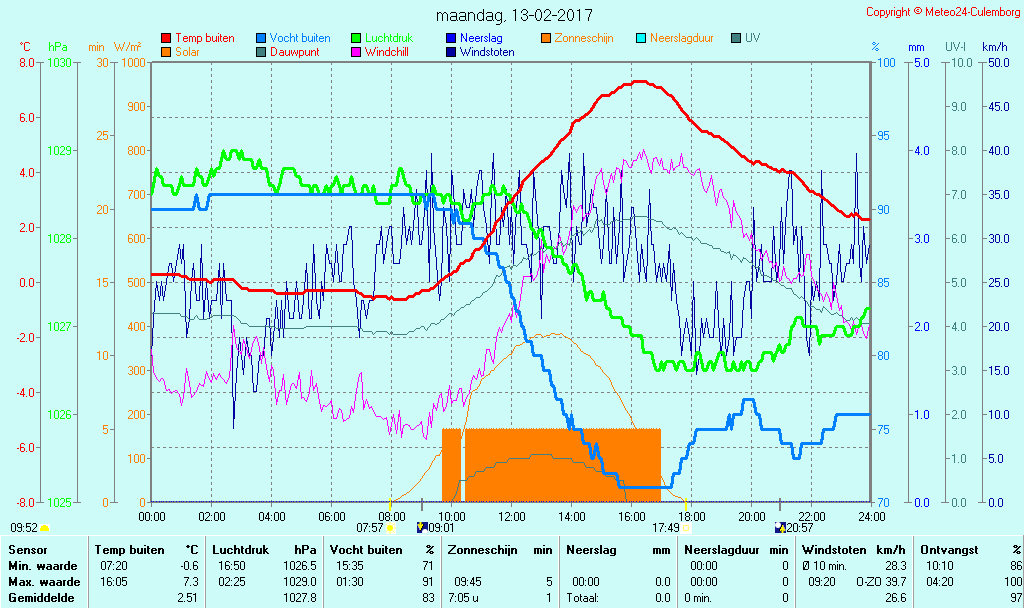This screenshot has height=608, width=1026.
Task: Click the Solar legend label
Action: (x=188, y=52)
